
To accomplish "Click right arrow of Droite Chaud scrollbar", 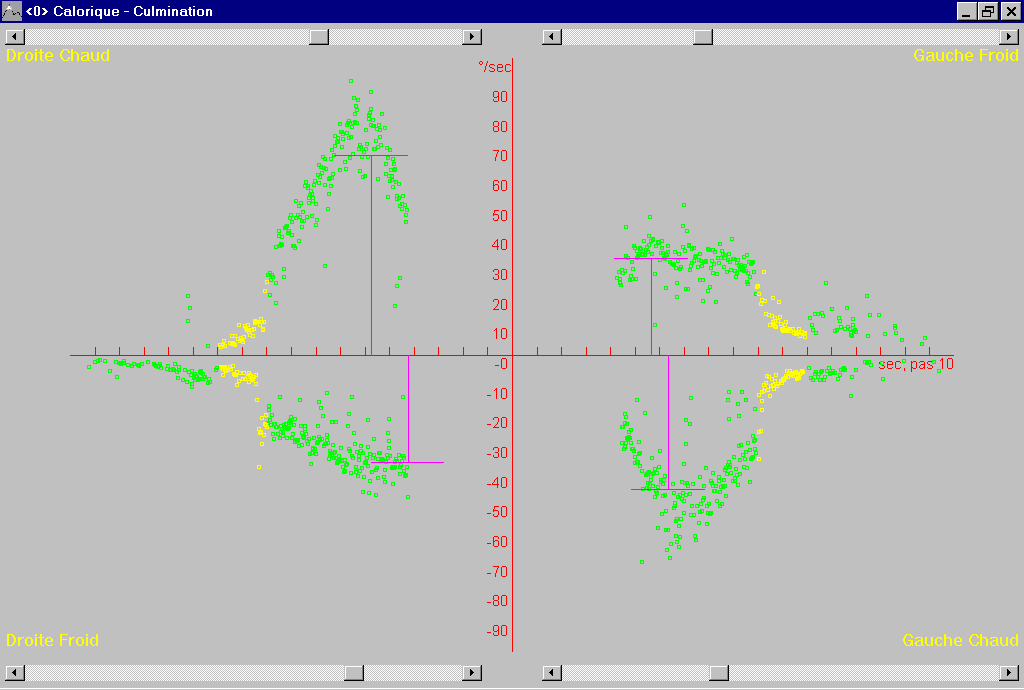I will tap(472, 37).
